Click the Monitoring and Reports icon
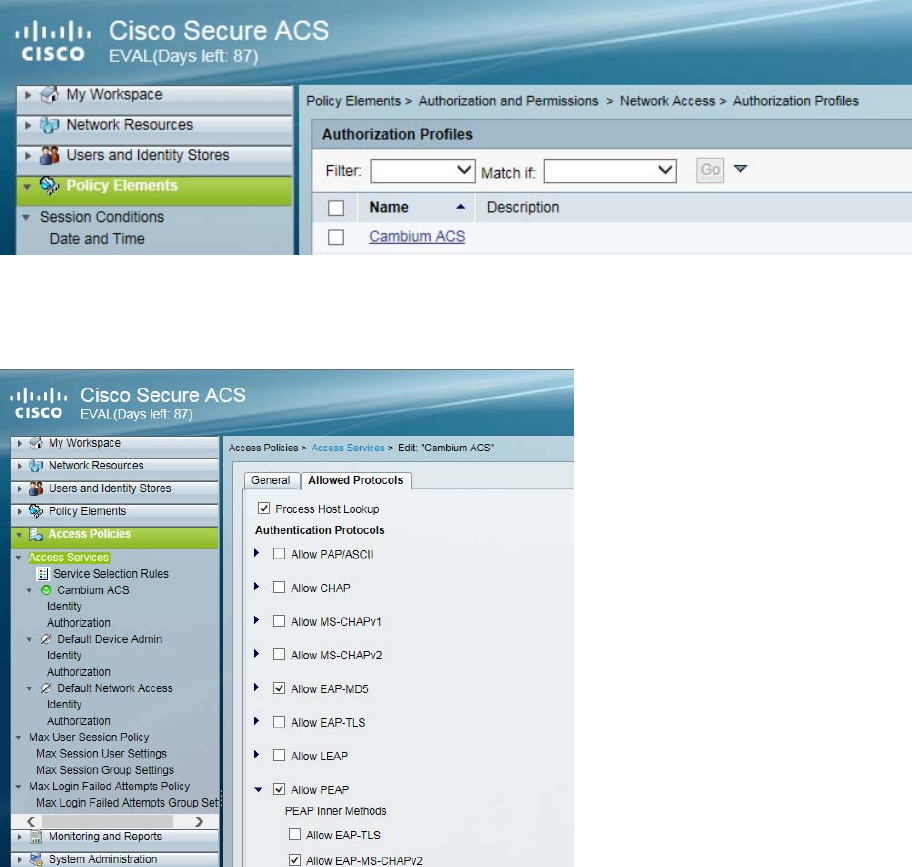This screenshot has width=912, height=867. (x=36, y=837)
